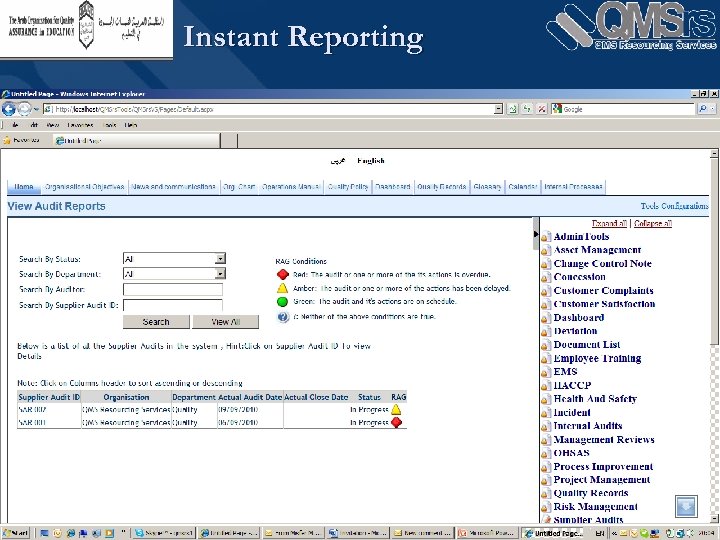Click the browser Back arrow button
720x540 pixels.
coord(9,109)
